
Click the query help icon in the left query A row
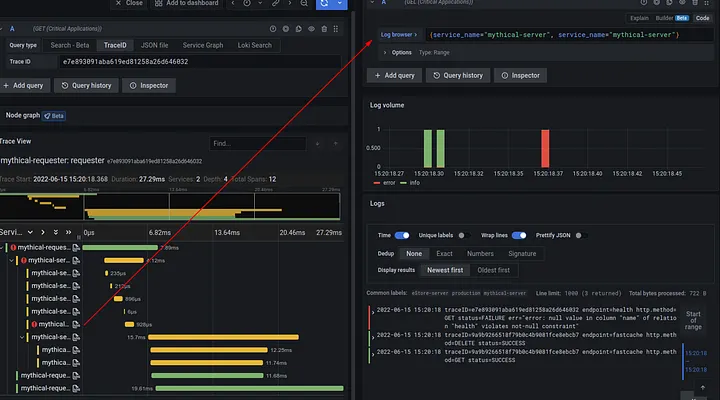tap(273, 29)
